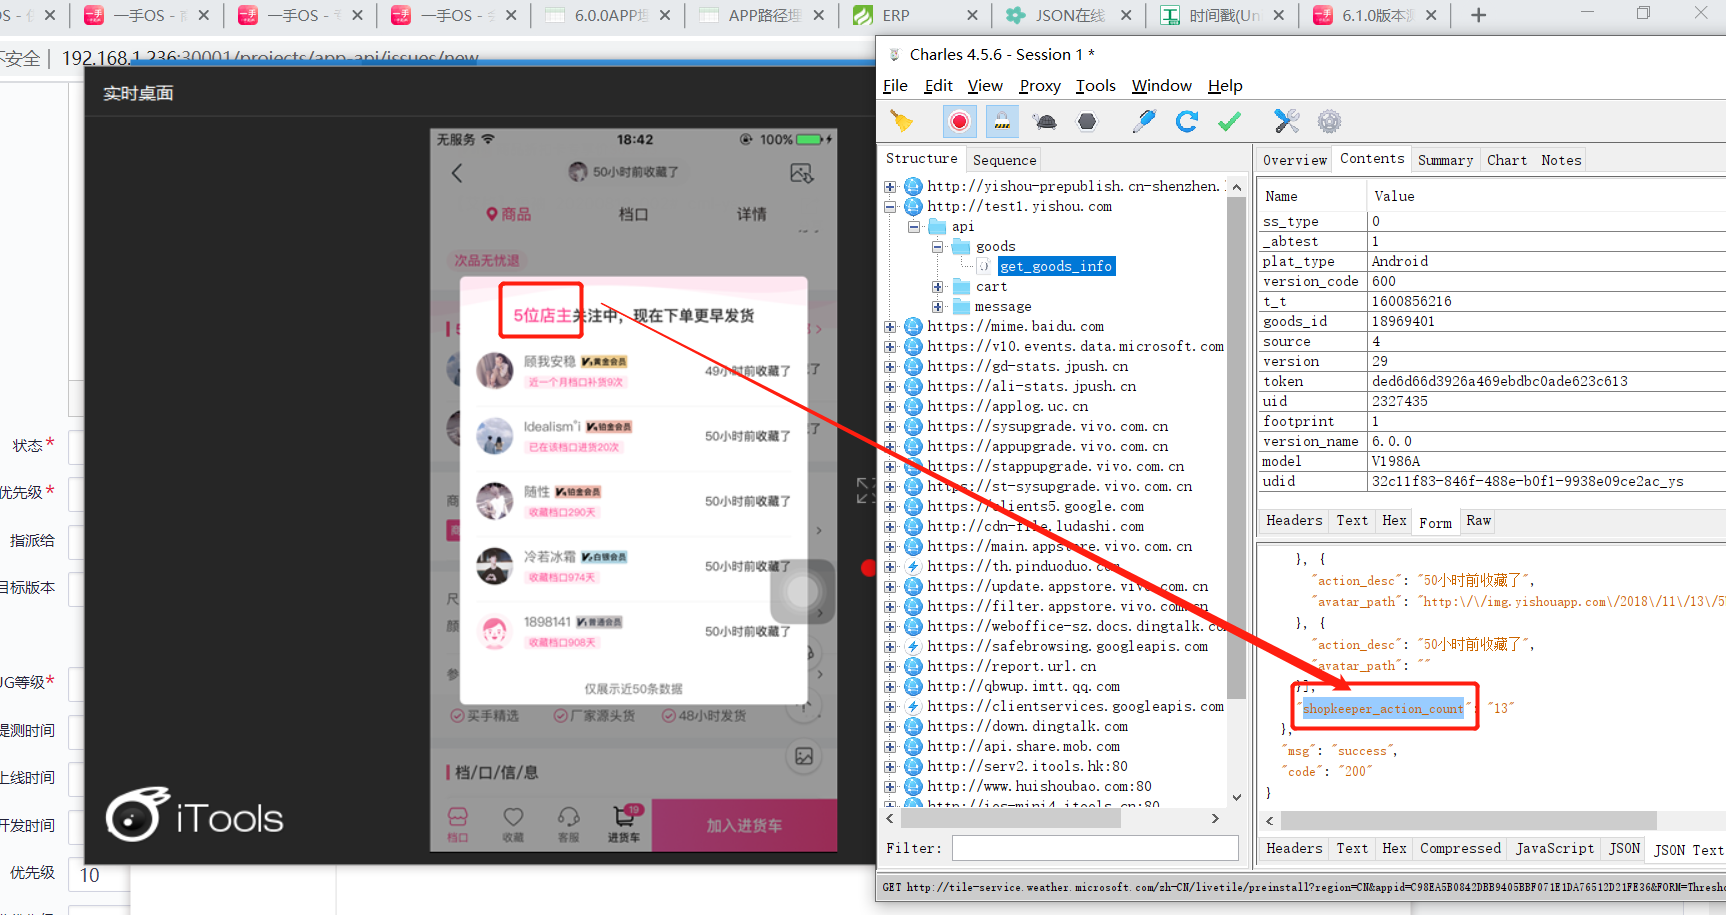This screenshot has width=1726, height=915.
Task: Click the compose pen icon in Charles
Action: pos(1144,122)
